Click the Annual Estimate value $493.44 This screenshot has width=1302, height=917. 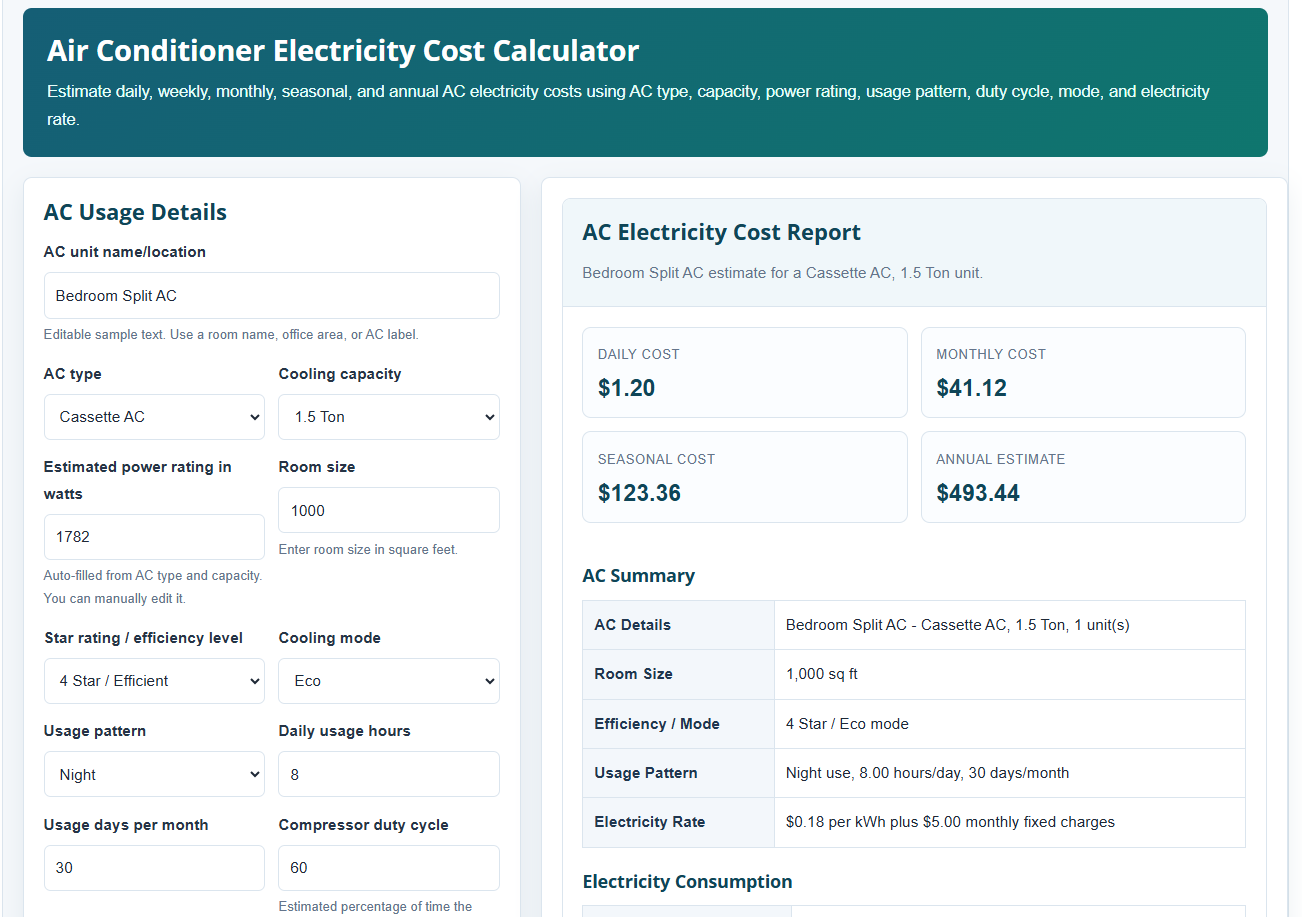click(978, 493)
